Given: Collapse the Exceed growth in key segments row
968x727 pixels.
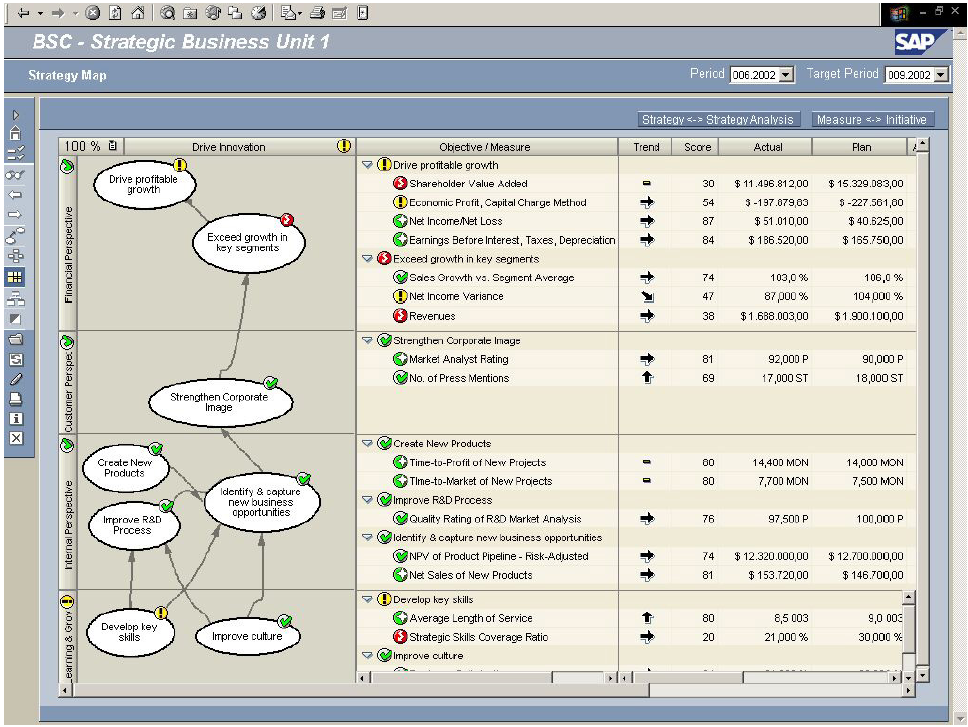Looking at the screenshot, I should [367, 259].
